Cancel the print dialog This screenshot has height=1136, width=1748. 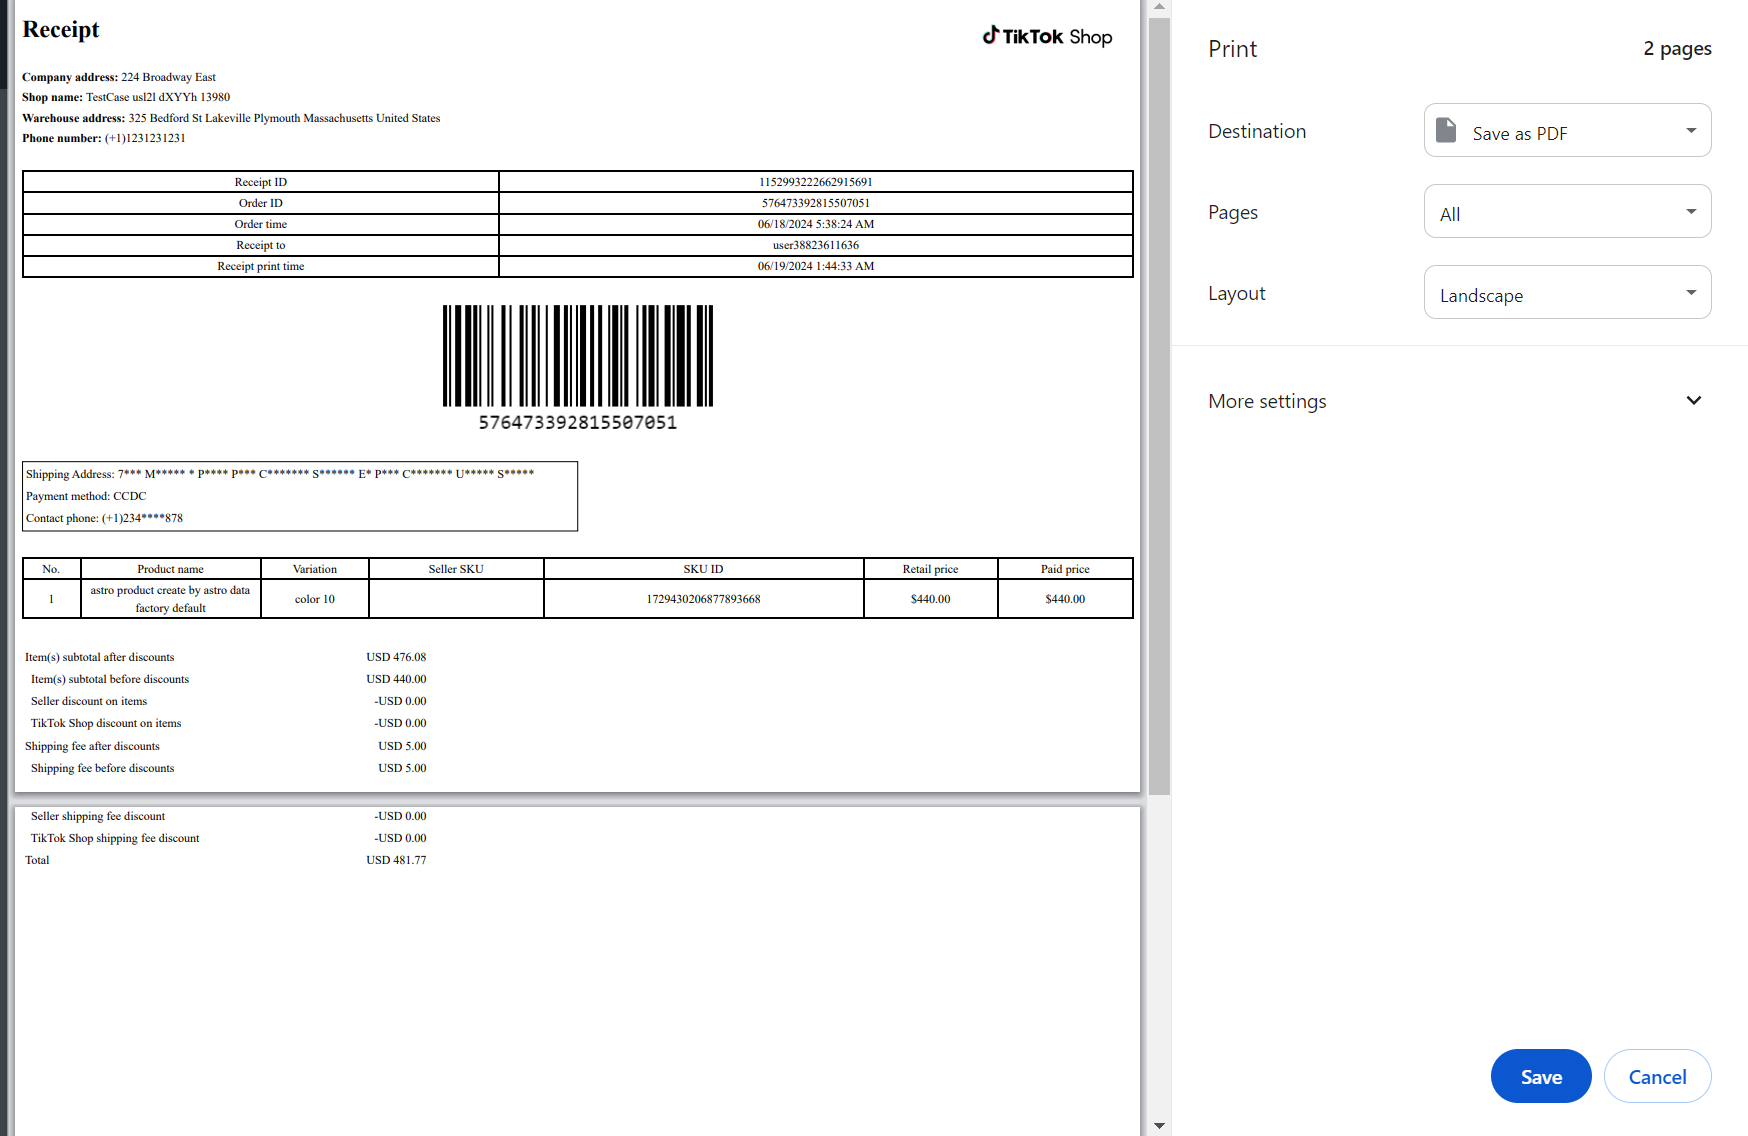click(x=1657, y=1076)
